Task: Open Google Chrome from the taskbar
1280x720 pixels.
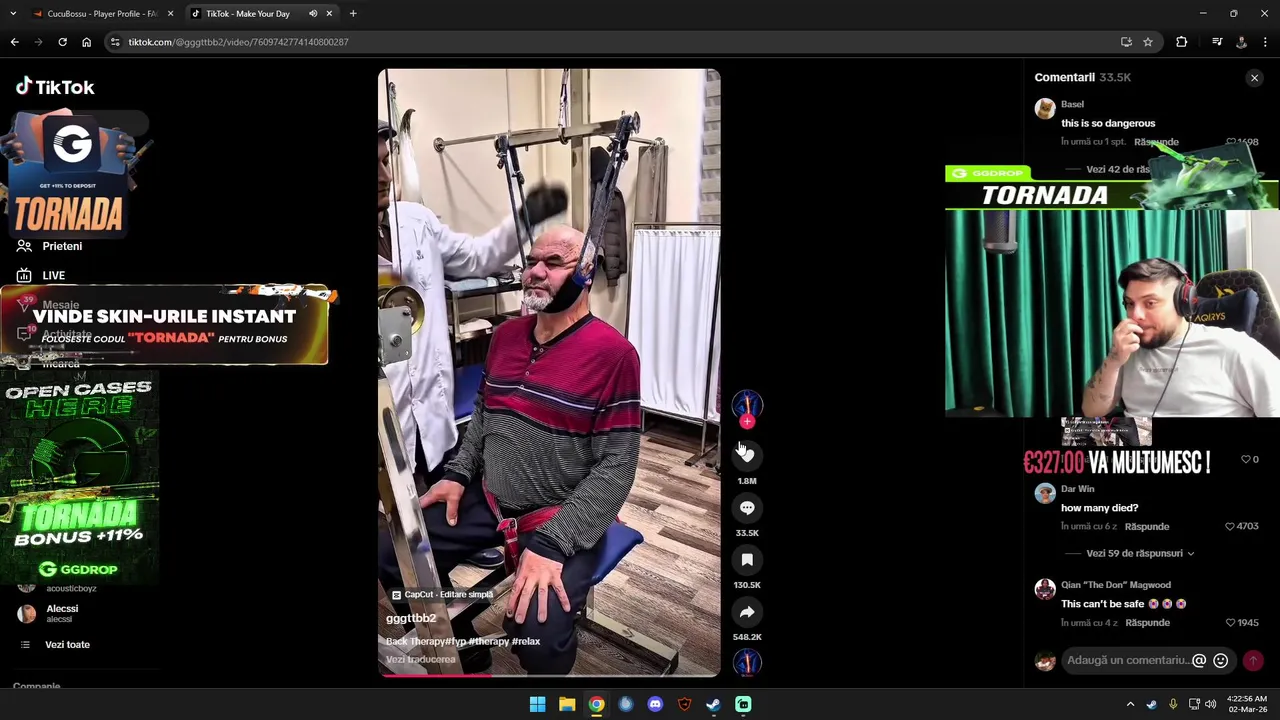Action: click(x=596, y=705)
